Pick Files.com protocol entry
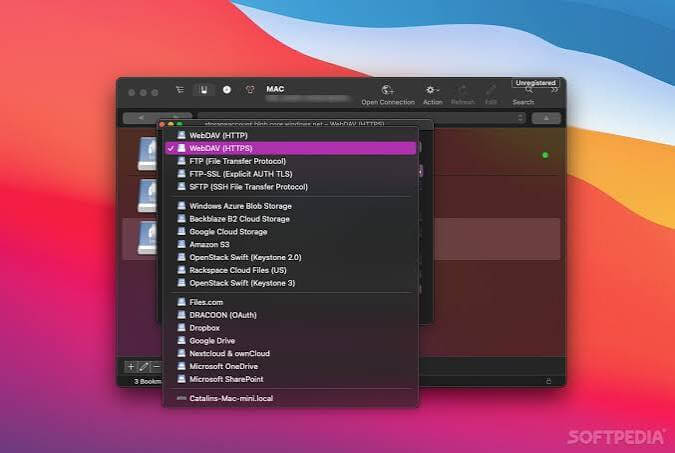 [291, 302]
